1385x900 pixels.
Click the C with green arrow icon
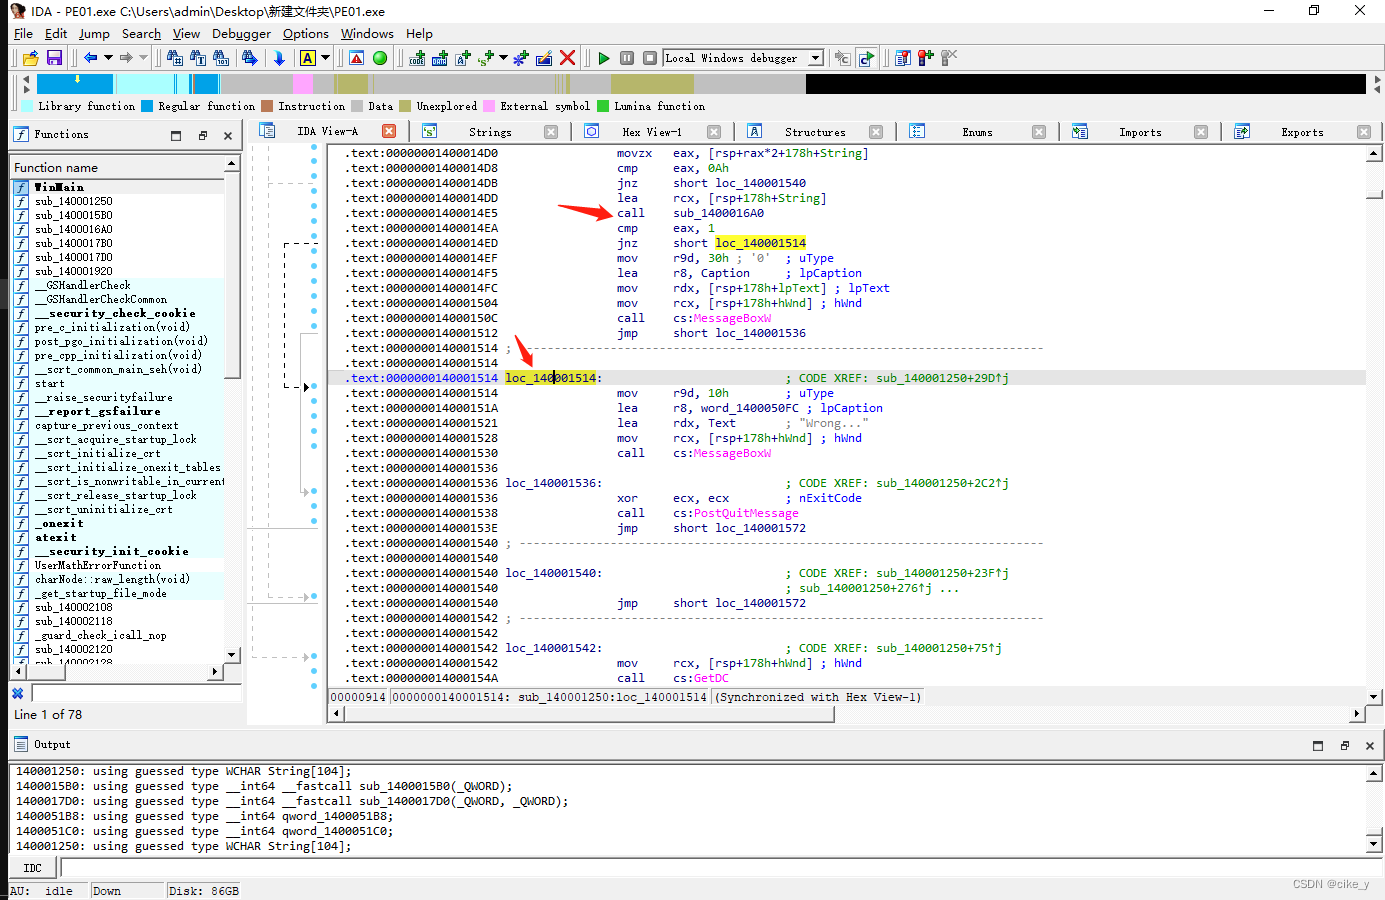[866, 58]
